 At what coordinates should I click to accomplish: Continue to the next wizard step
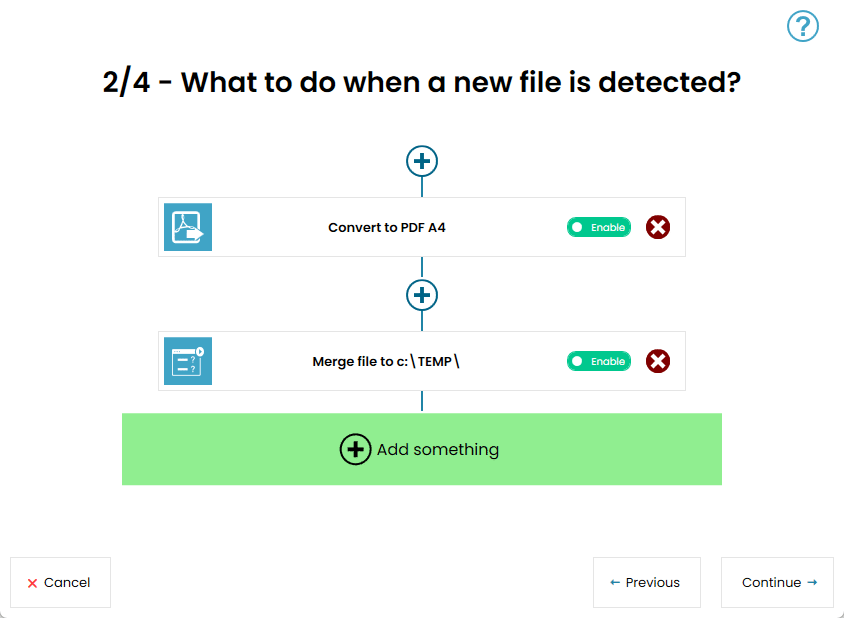point(777,583)
